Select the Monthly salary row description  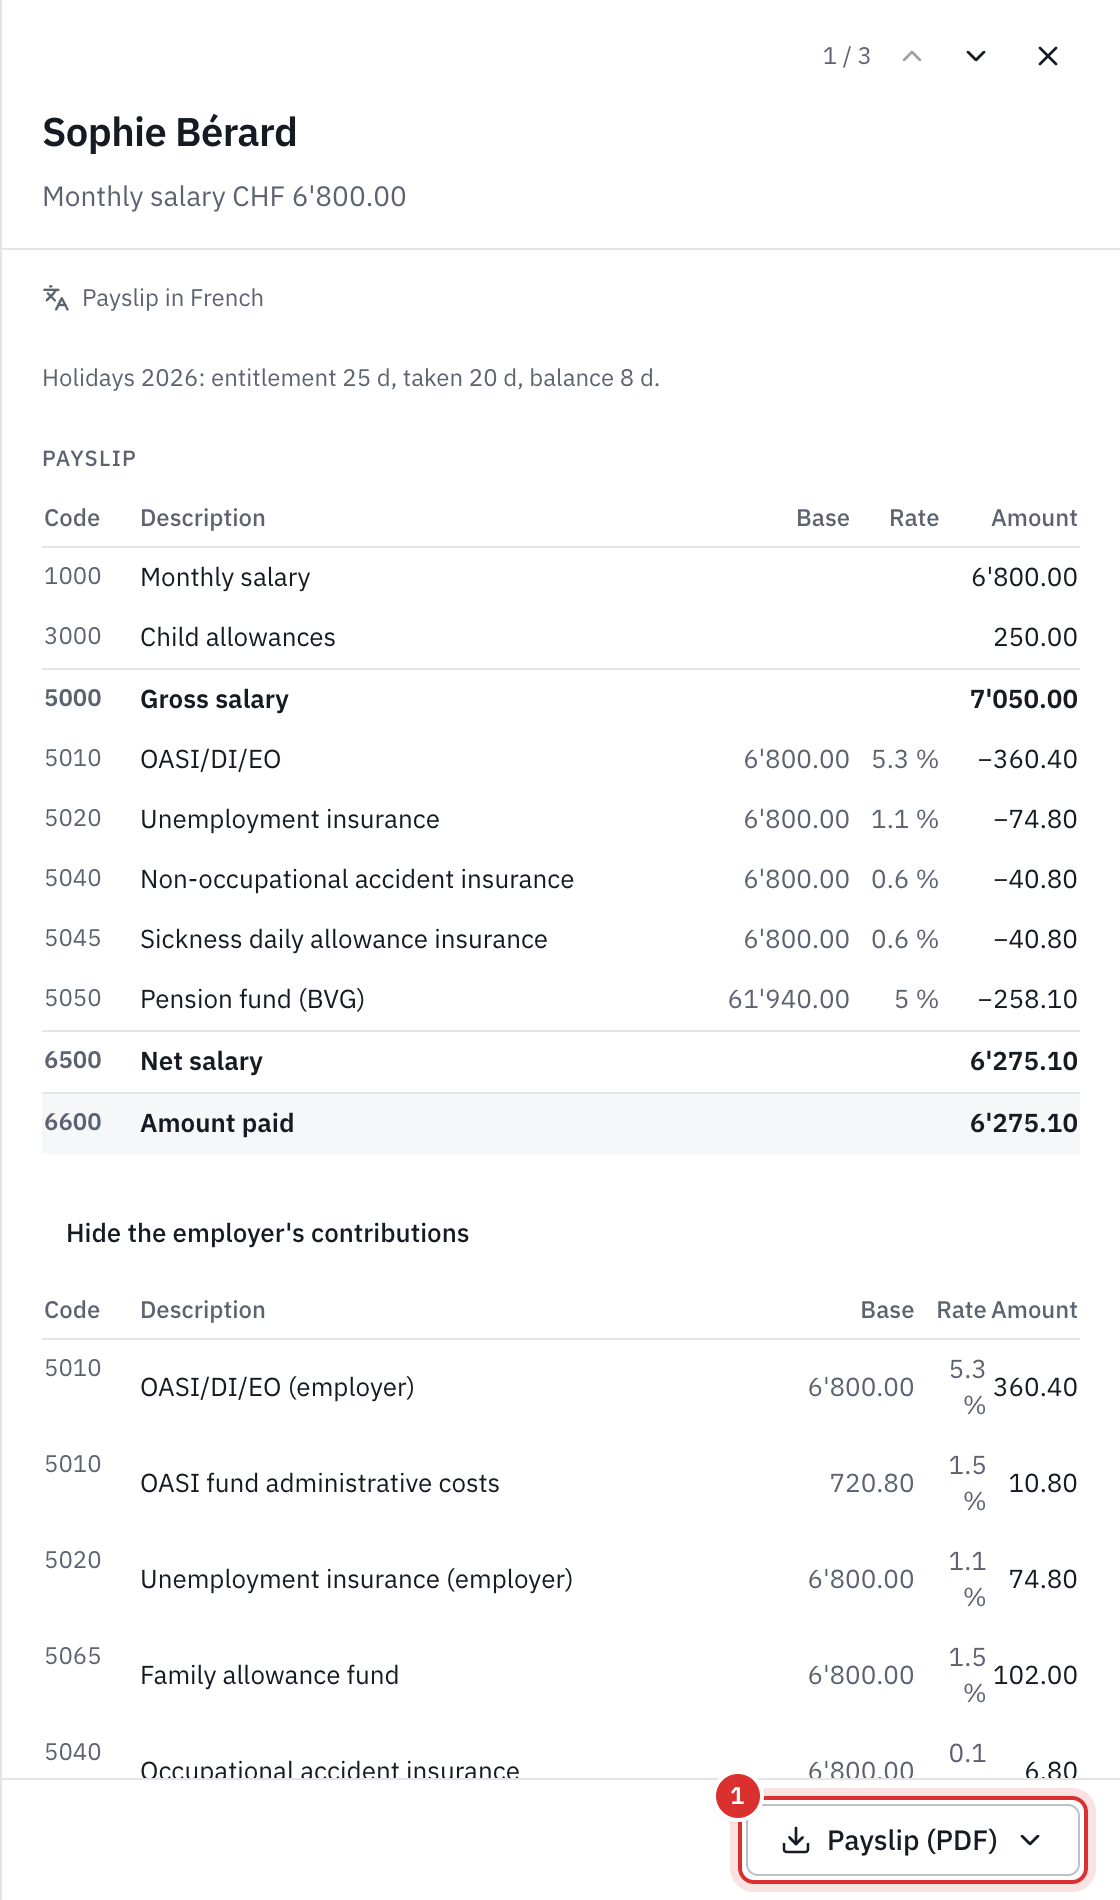(x=225, y=577)
